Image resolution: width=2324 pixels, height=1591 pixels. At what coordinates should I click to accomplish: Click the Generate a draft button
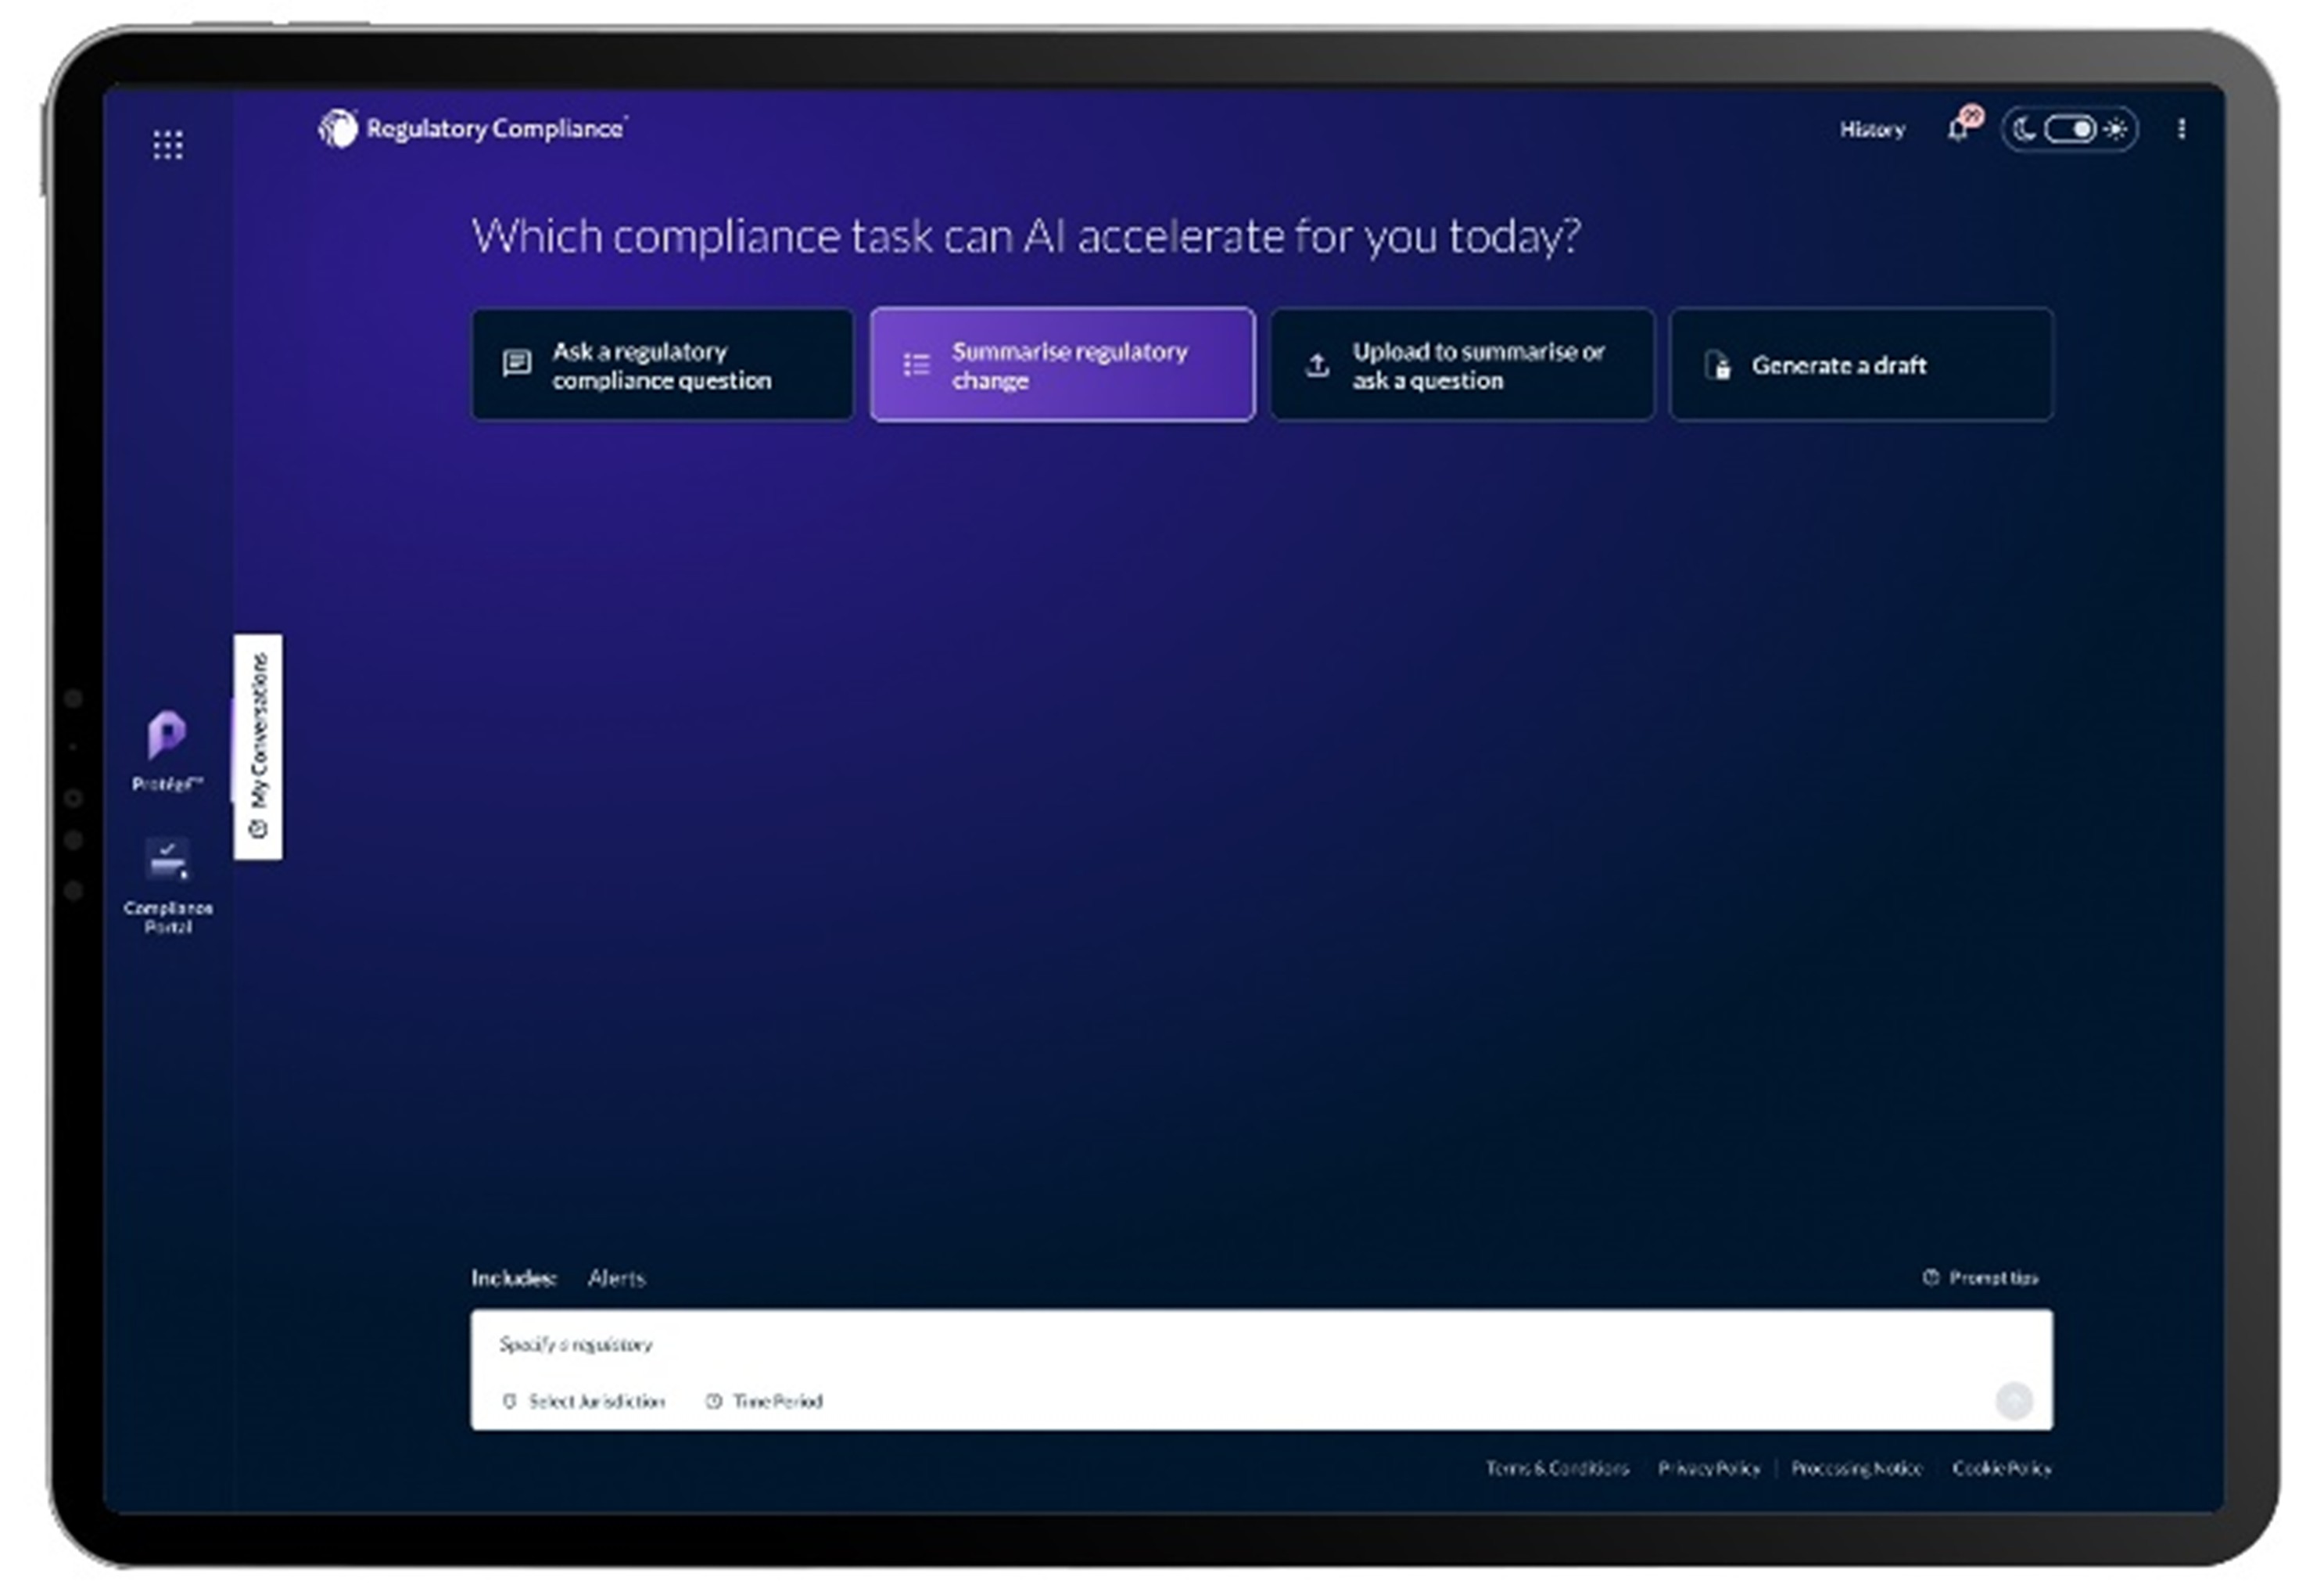1861,365
